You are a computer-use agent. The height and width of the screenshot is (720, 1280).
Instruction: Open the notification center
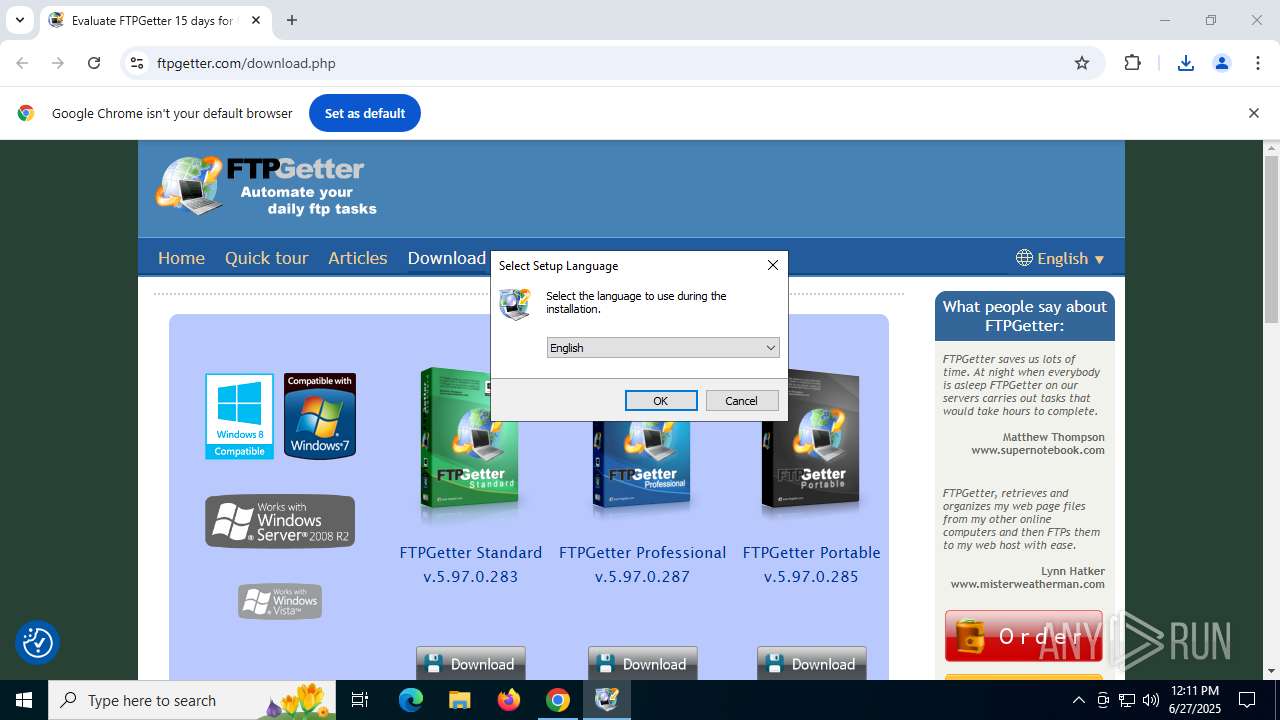pyautogui.click(x=1248, y=700)
